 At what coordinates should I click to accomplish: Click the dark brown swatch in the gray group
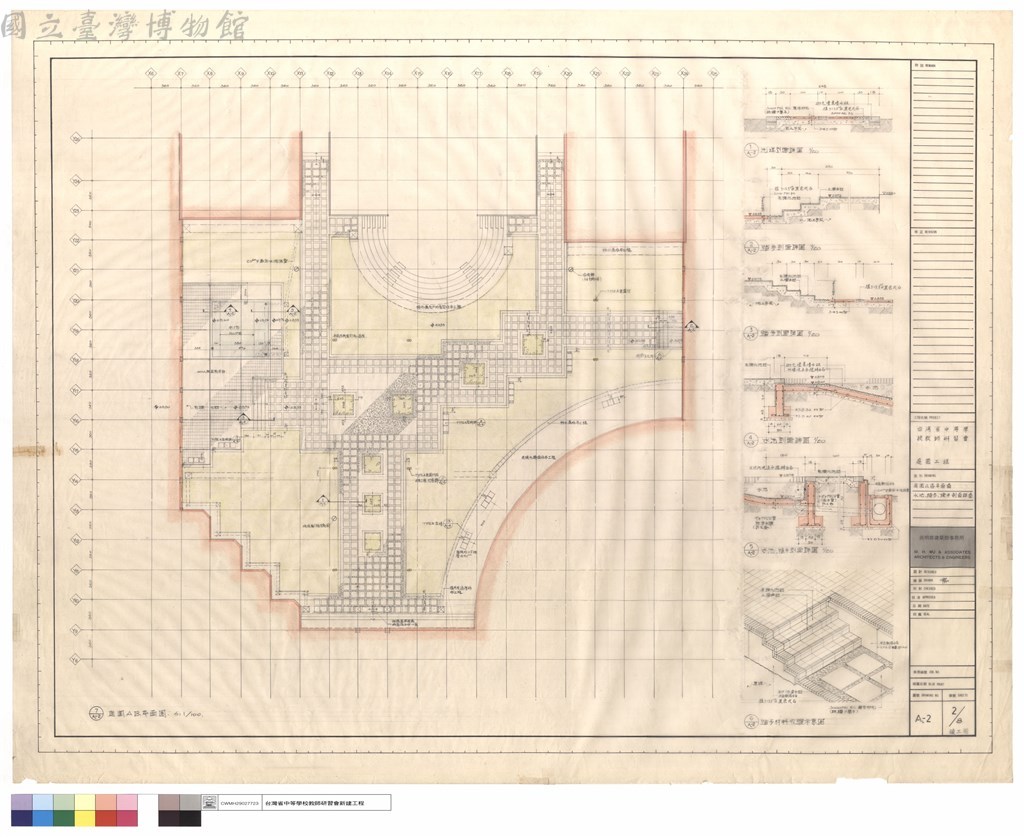pos(168,818)
